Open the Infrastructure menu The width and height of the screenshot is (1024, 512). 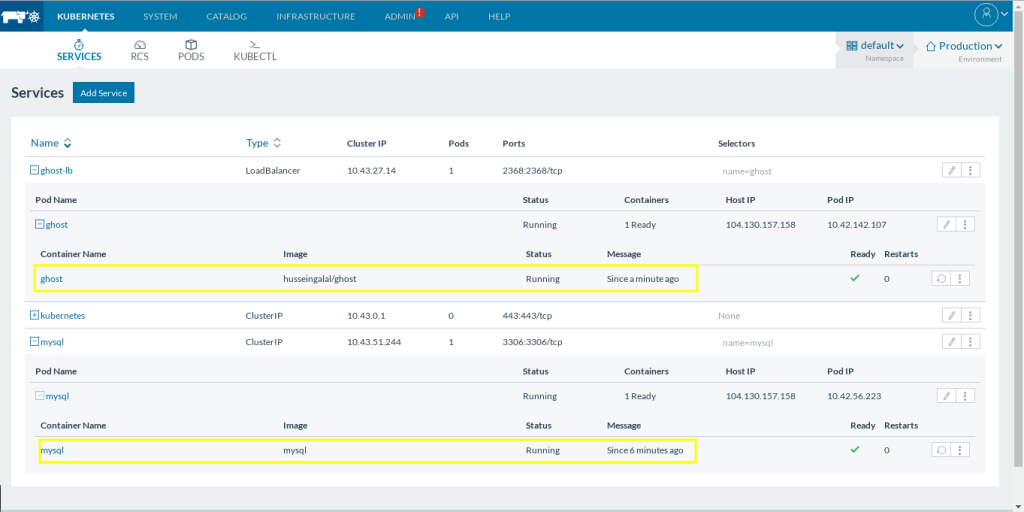pos(315,17)
